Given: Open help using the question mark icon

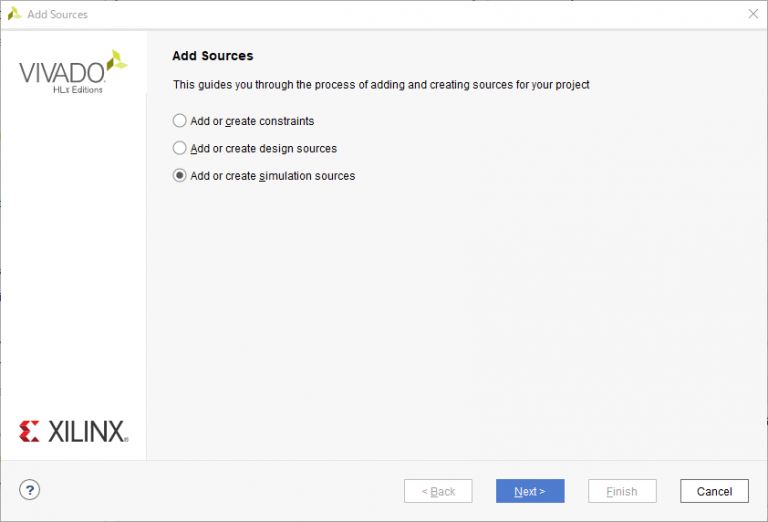Looking at the screenshot, I should click(30, 490).
